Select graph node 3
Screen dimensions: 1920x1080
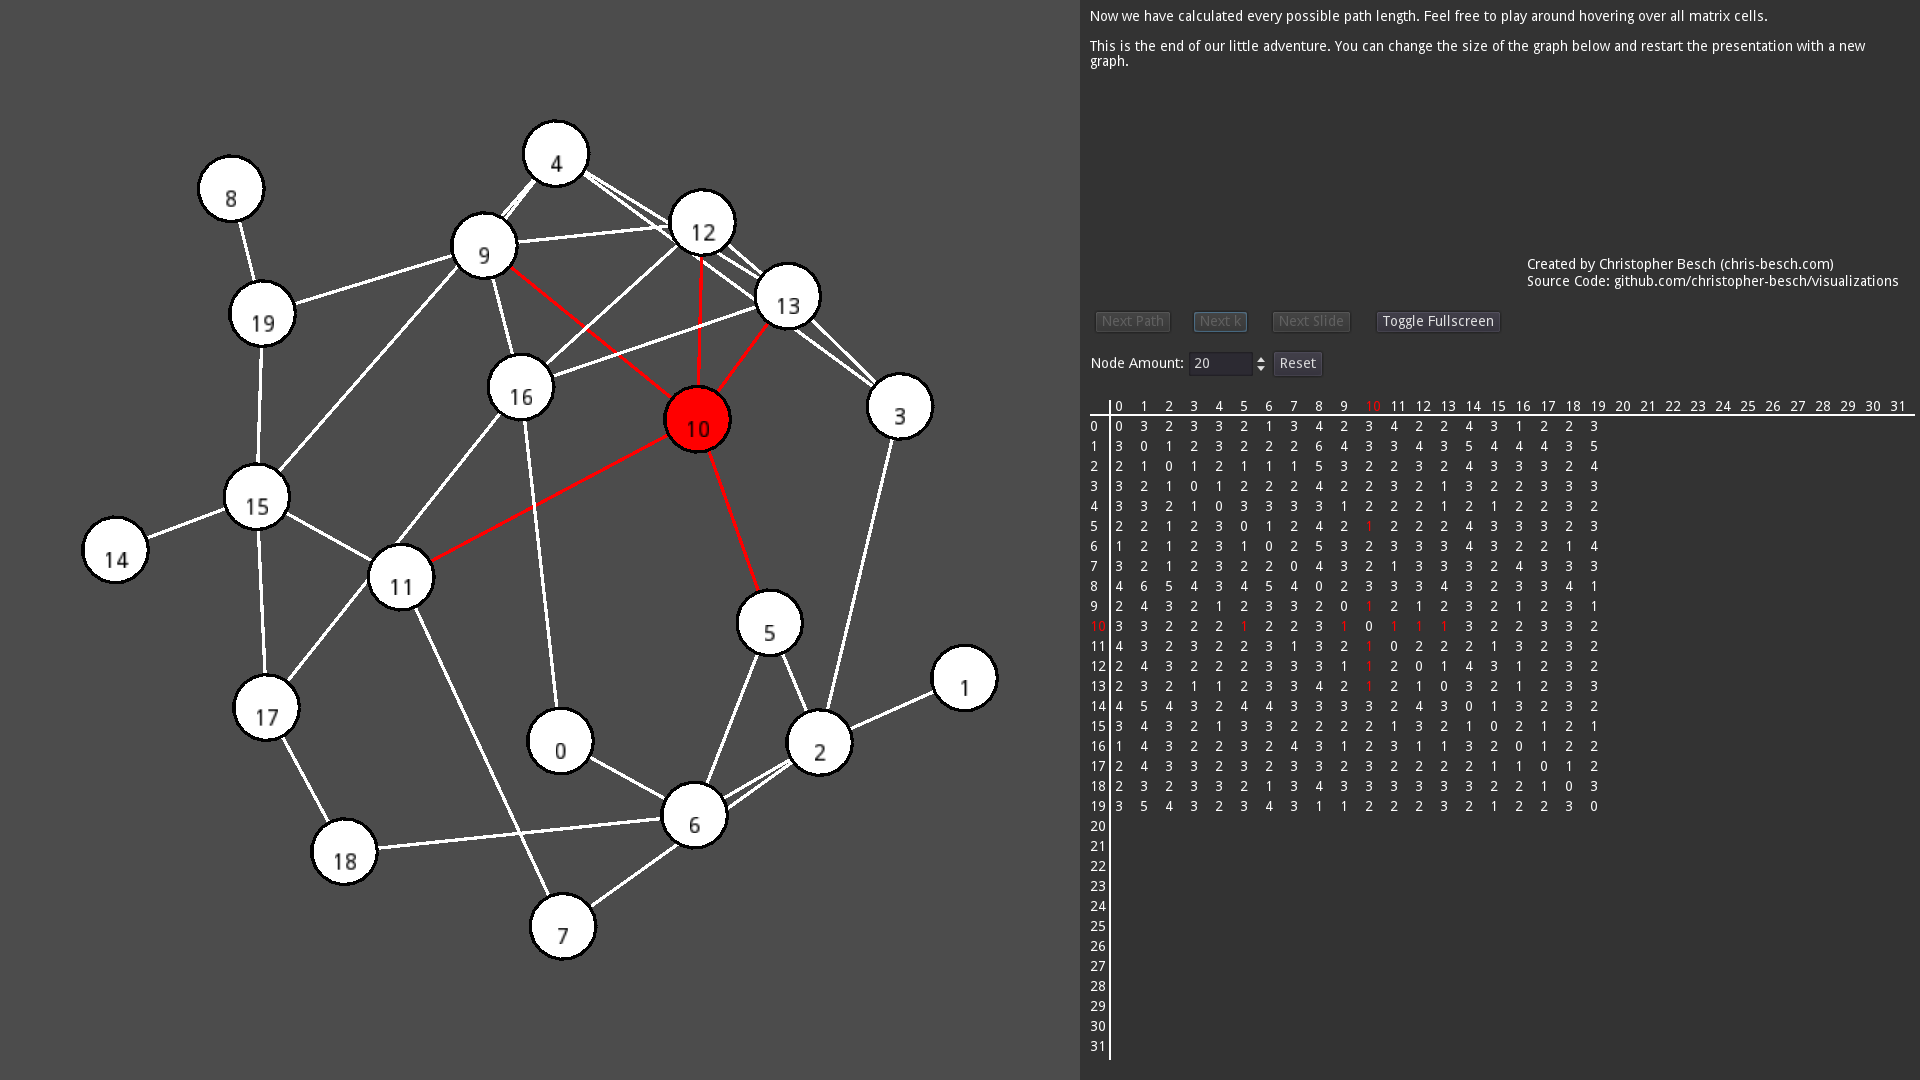coord(899,407)
